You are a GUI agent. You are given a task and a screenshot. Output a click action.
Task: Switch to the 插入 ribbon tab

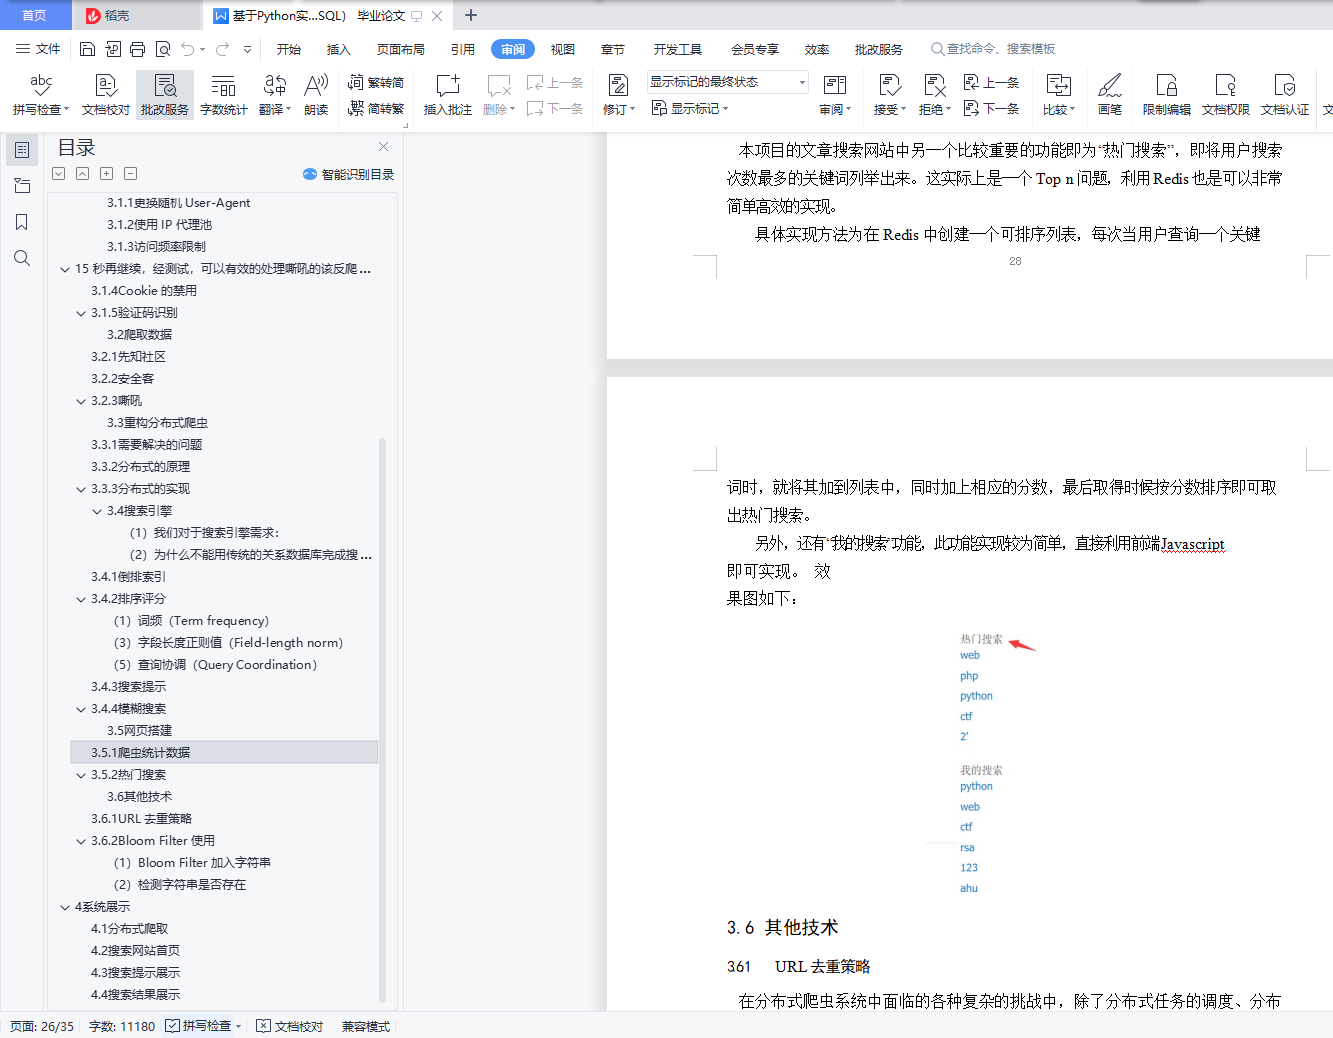339,49
